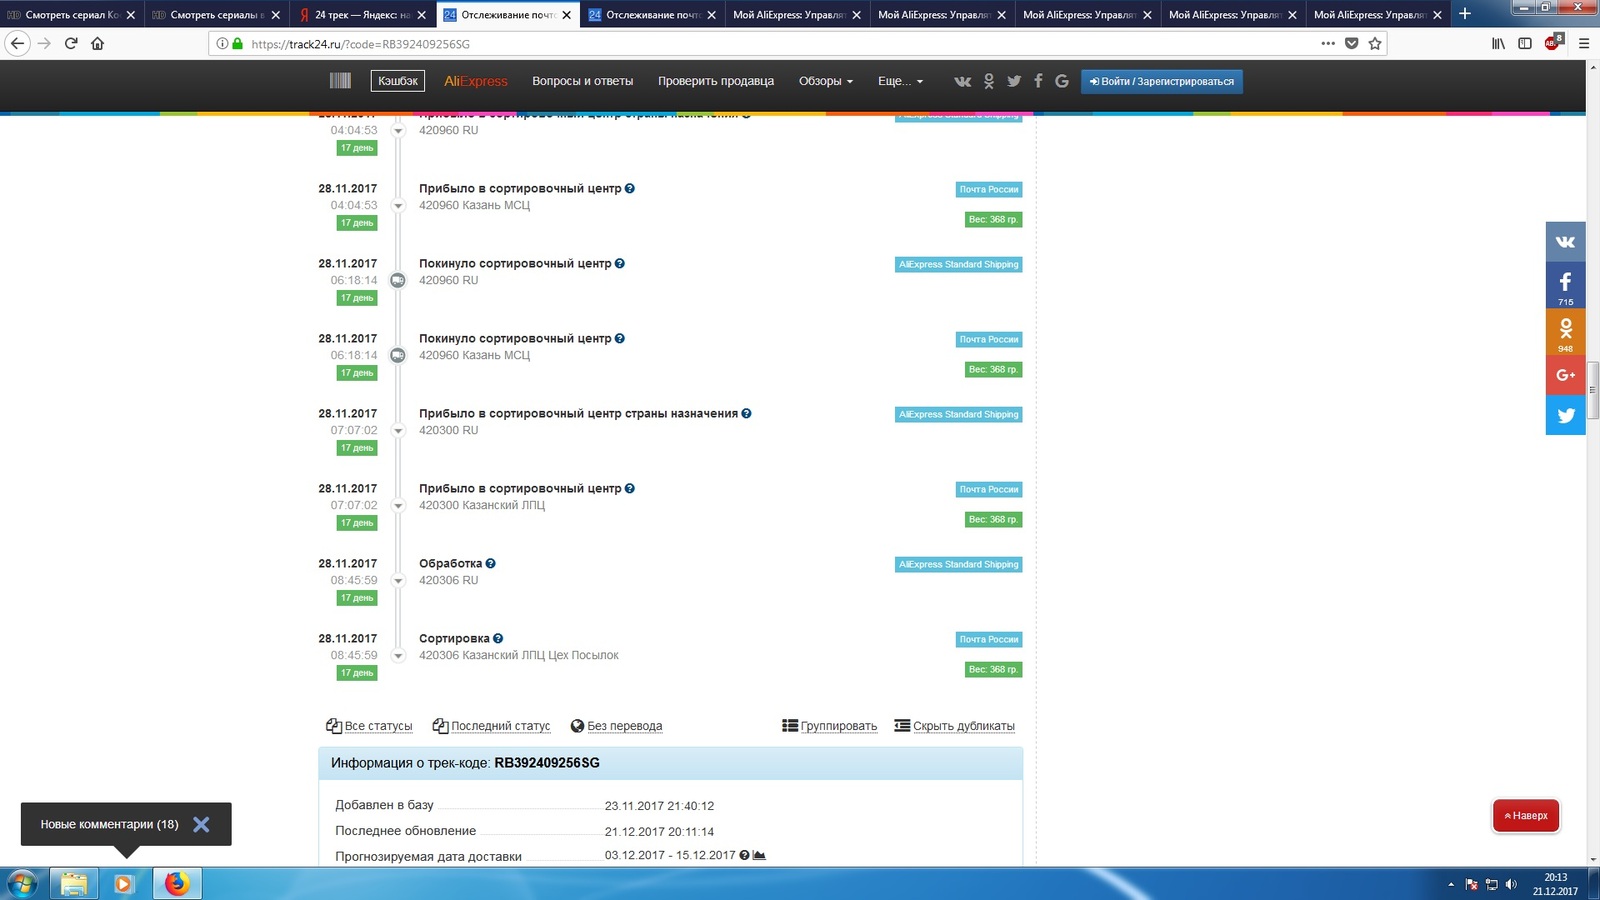Viewport: 1600px width, 900px height.
Task: Expand timeline marker for 04:04:53 Казань МСЦ
Action: 398,206
